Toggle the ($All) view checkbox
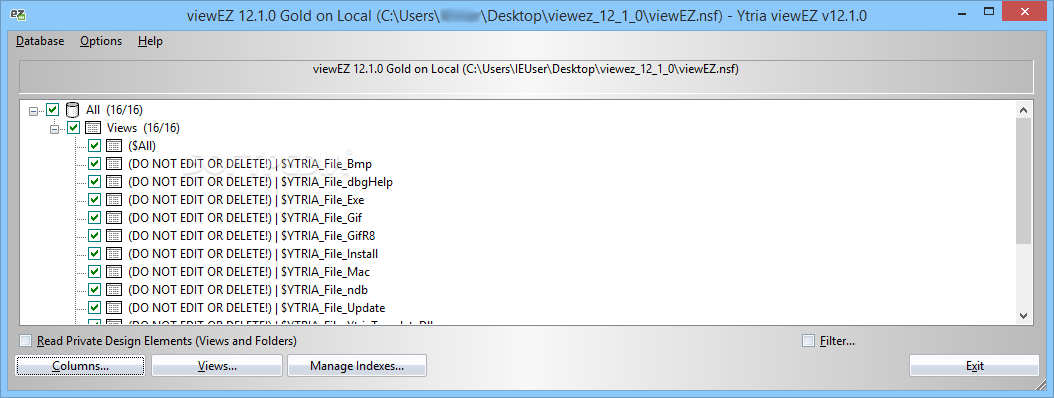The height and width of the screenshot is (398, 1054). tap(94, 146)
